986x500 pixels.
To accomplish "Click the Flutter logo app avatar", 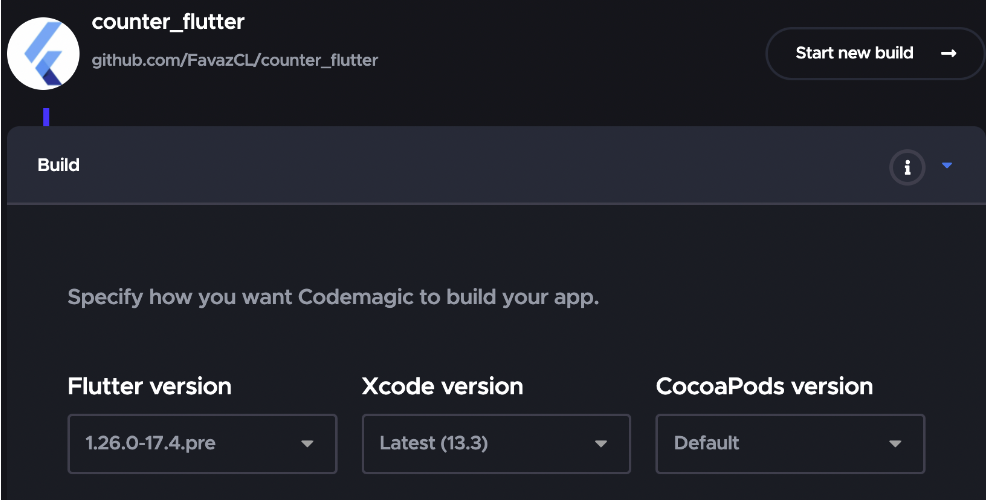I will 43,53.
